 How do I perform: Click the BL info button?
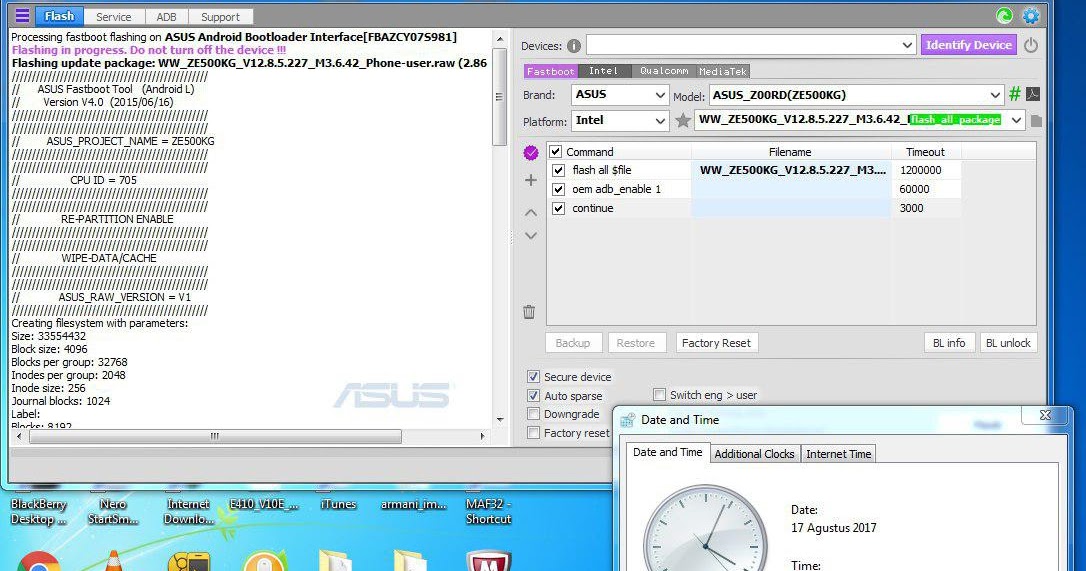click(x=949, y=343)
